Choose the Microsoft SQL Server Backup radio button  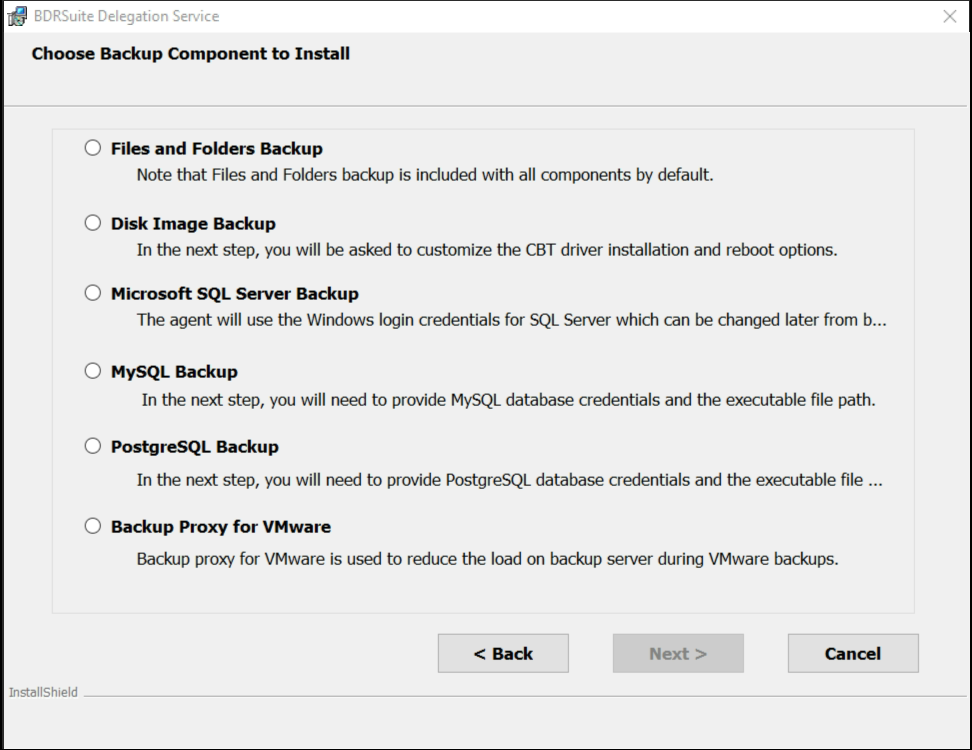tap(93, 293)
